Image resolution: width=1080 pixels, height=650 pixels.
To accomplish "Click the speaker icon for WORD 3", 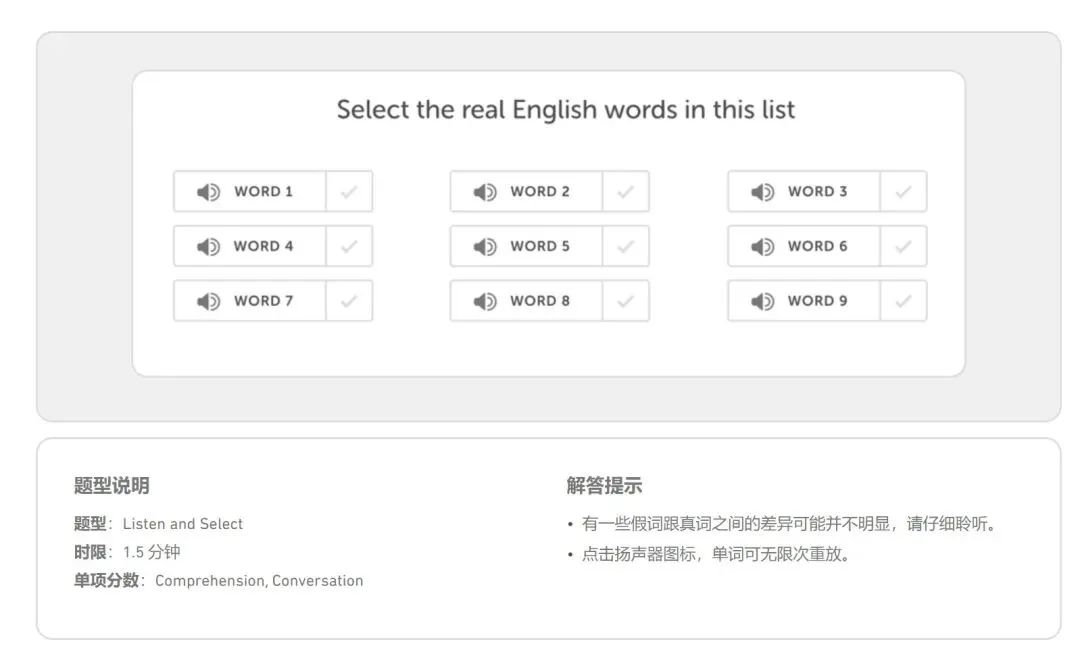I will [x=762, y=192].
